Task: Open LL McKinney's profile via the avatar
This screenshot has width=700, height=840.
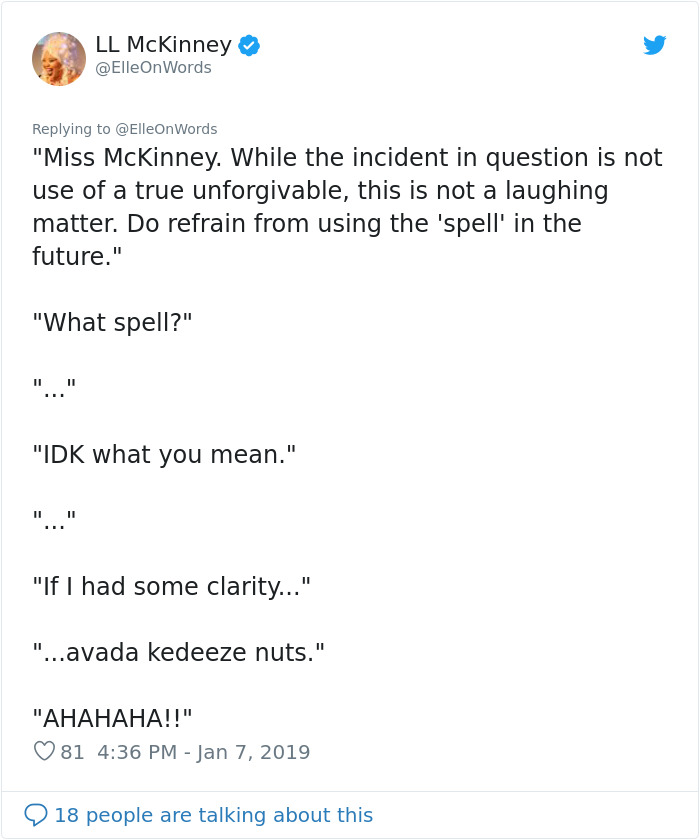Action: [x=59, y=58]
